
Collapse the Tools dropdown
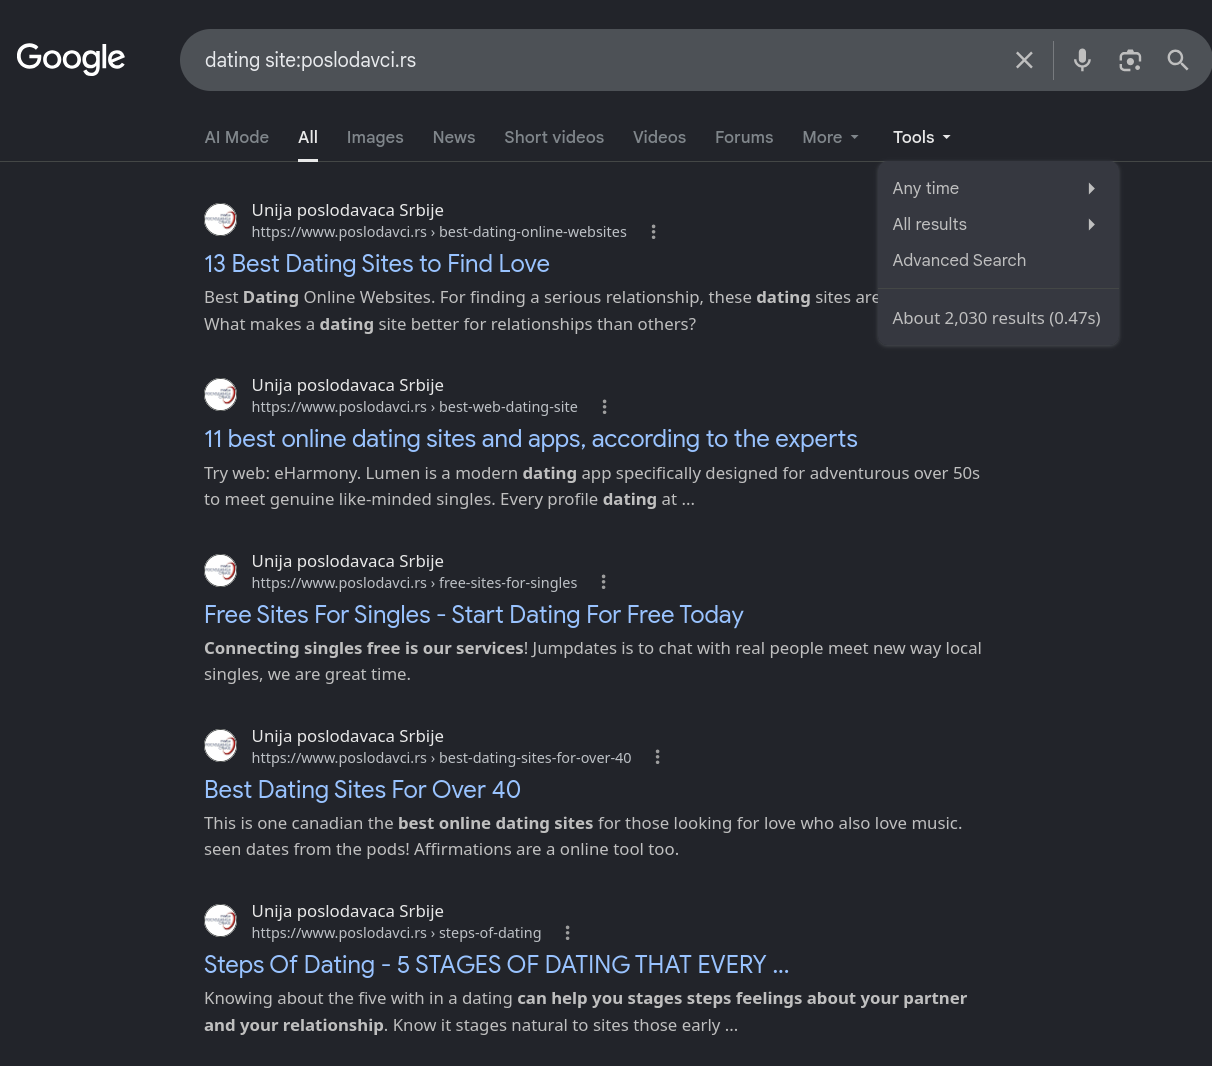[922, 137]
